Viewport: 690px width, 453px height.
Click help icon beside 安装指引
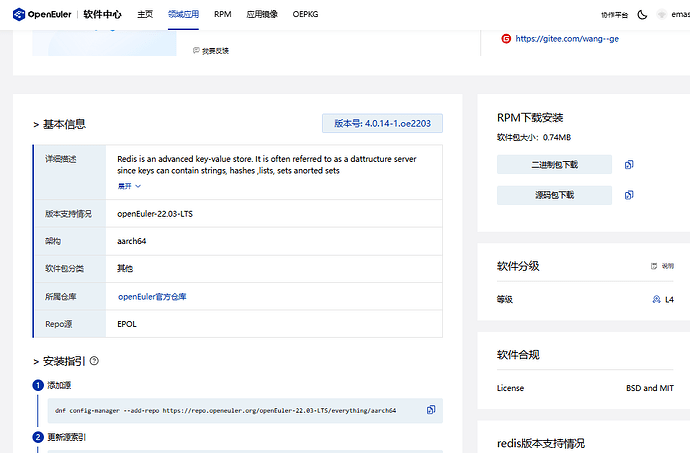tap(94, 361)
